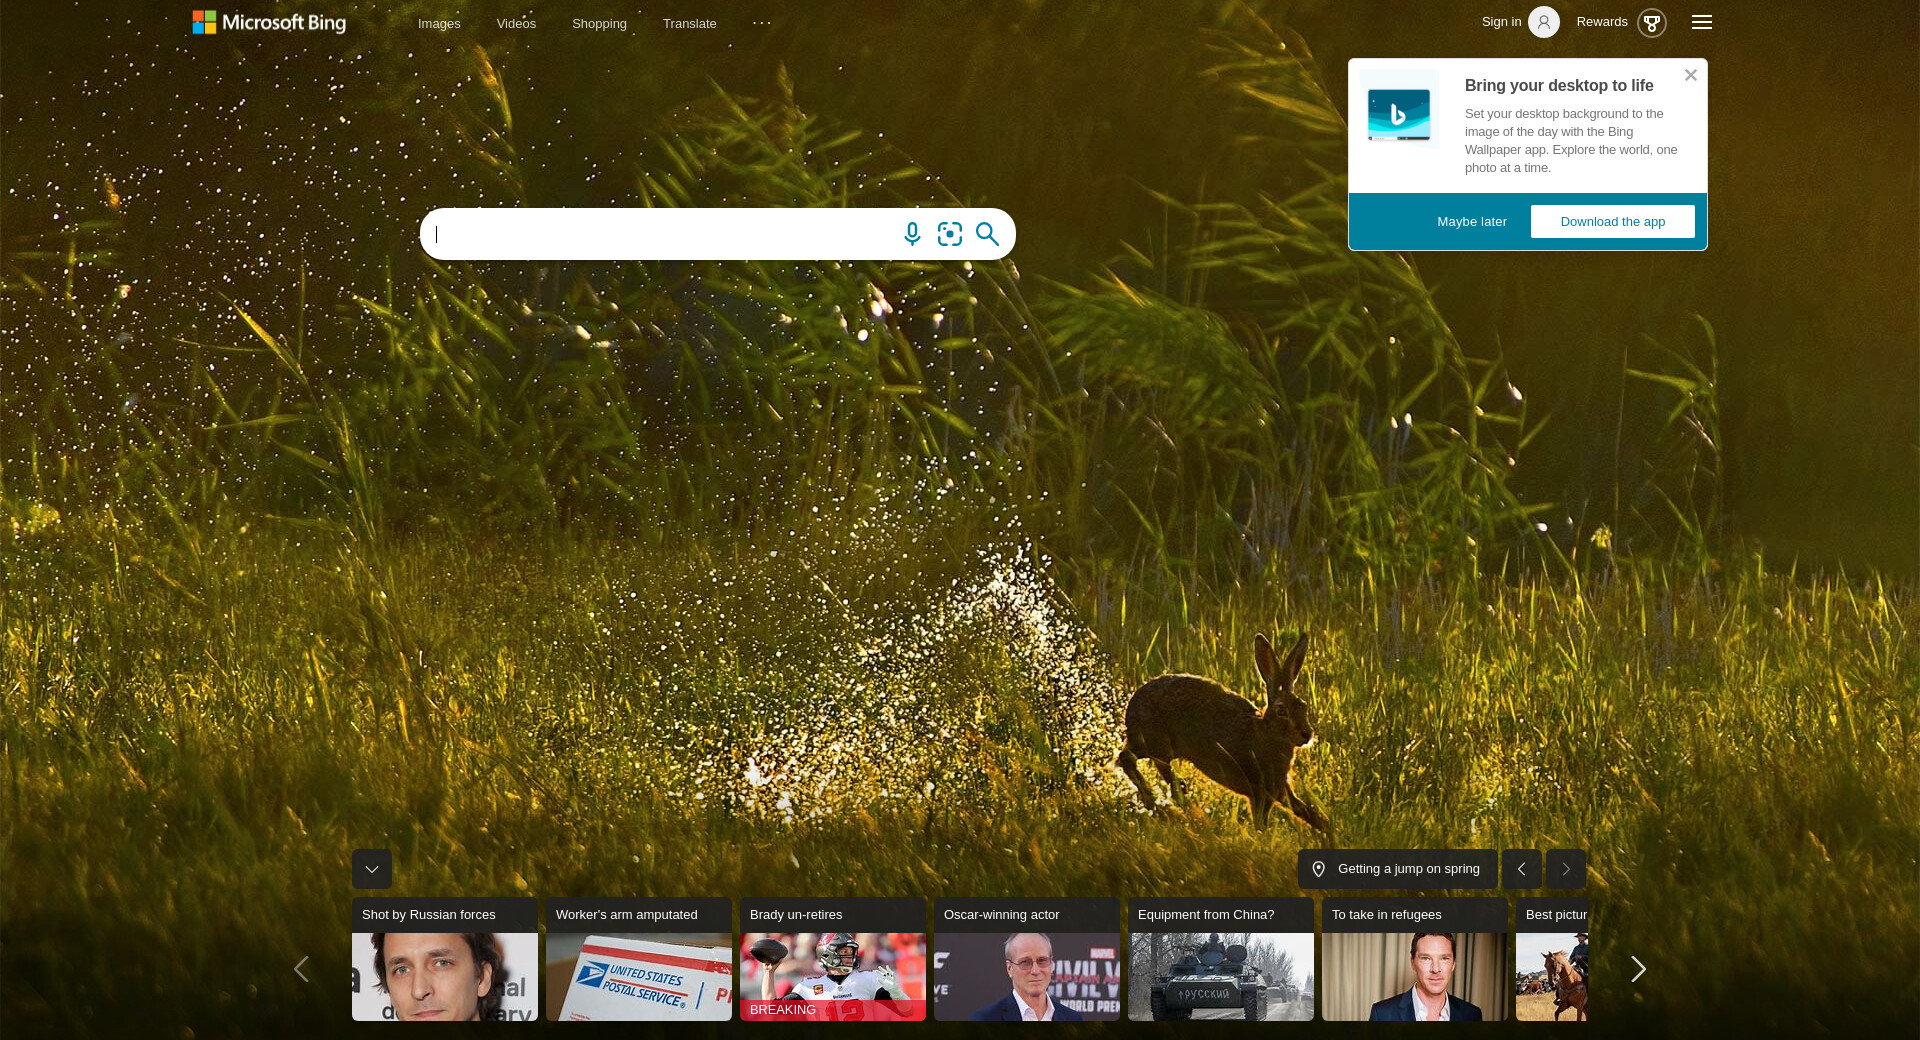Image resolution: width=1920 pixels, height=1040 pixels.
Task: Open the Shot by Russian forces story
Action: pos(445,959)
